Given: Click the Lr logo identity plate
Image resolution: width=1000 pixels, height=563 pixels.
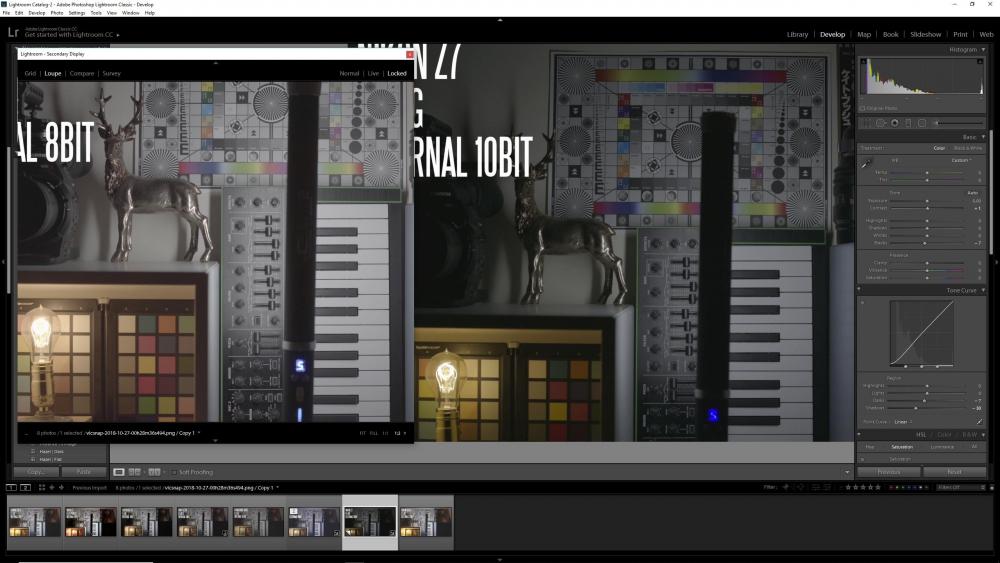Looking at the screenshot, I should [13, 33].
